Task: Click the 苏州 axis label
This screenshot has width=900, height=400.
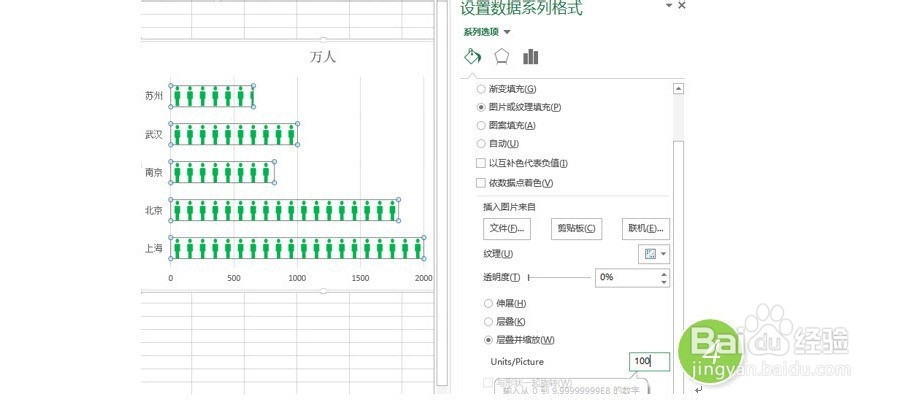Action: click(153, 96)
